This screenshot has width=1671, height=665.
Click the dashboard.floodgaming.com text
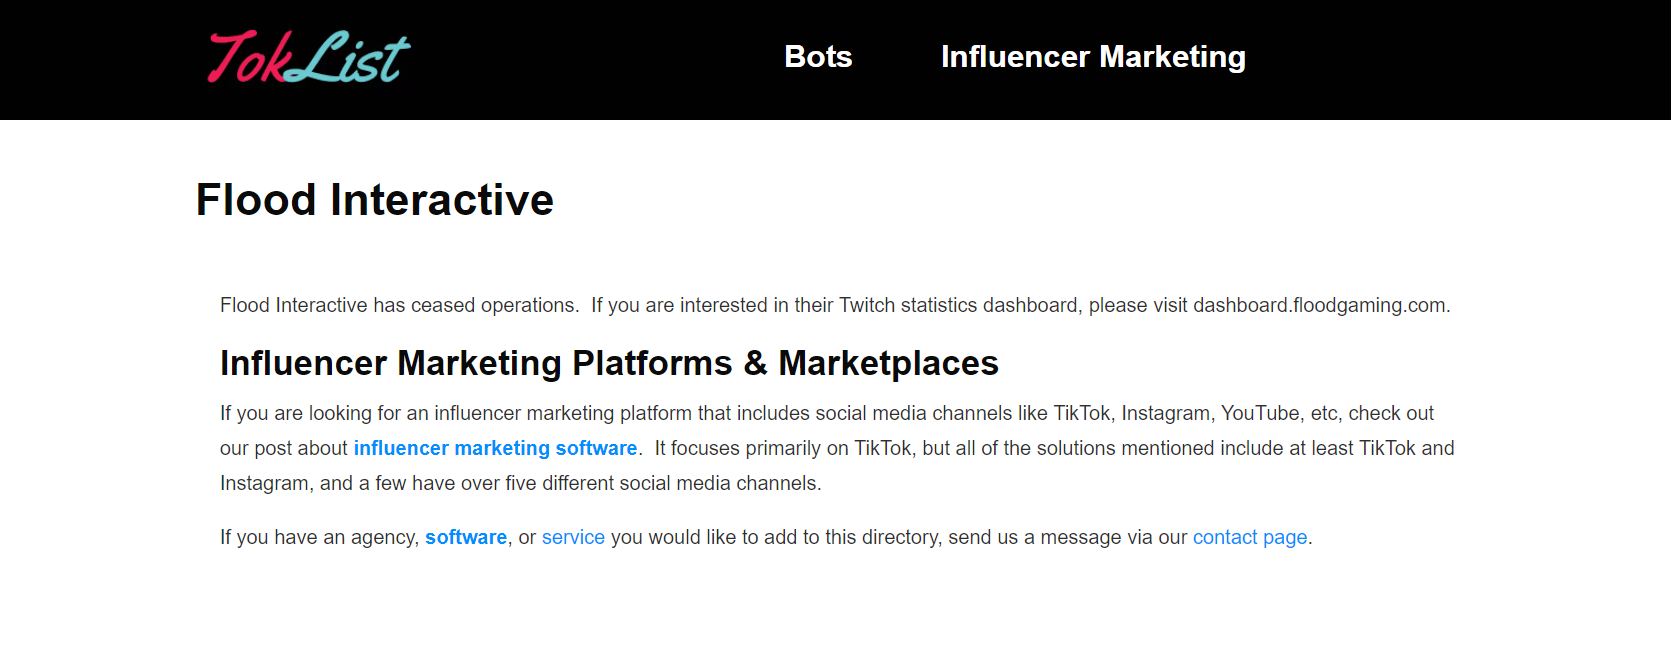[1319, 305]
